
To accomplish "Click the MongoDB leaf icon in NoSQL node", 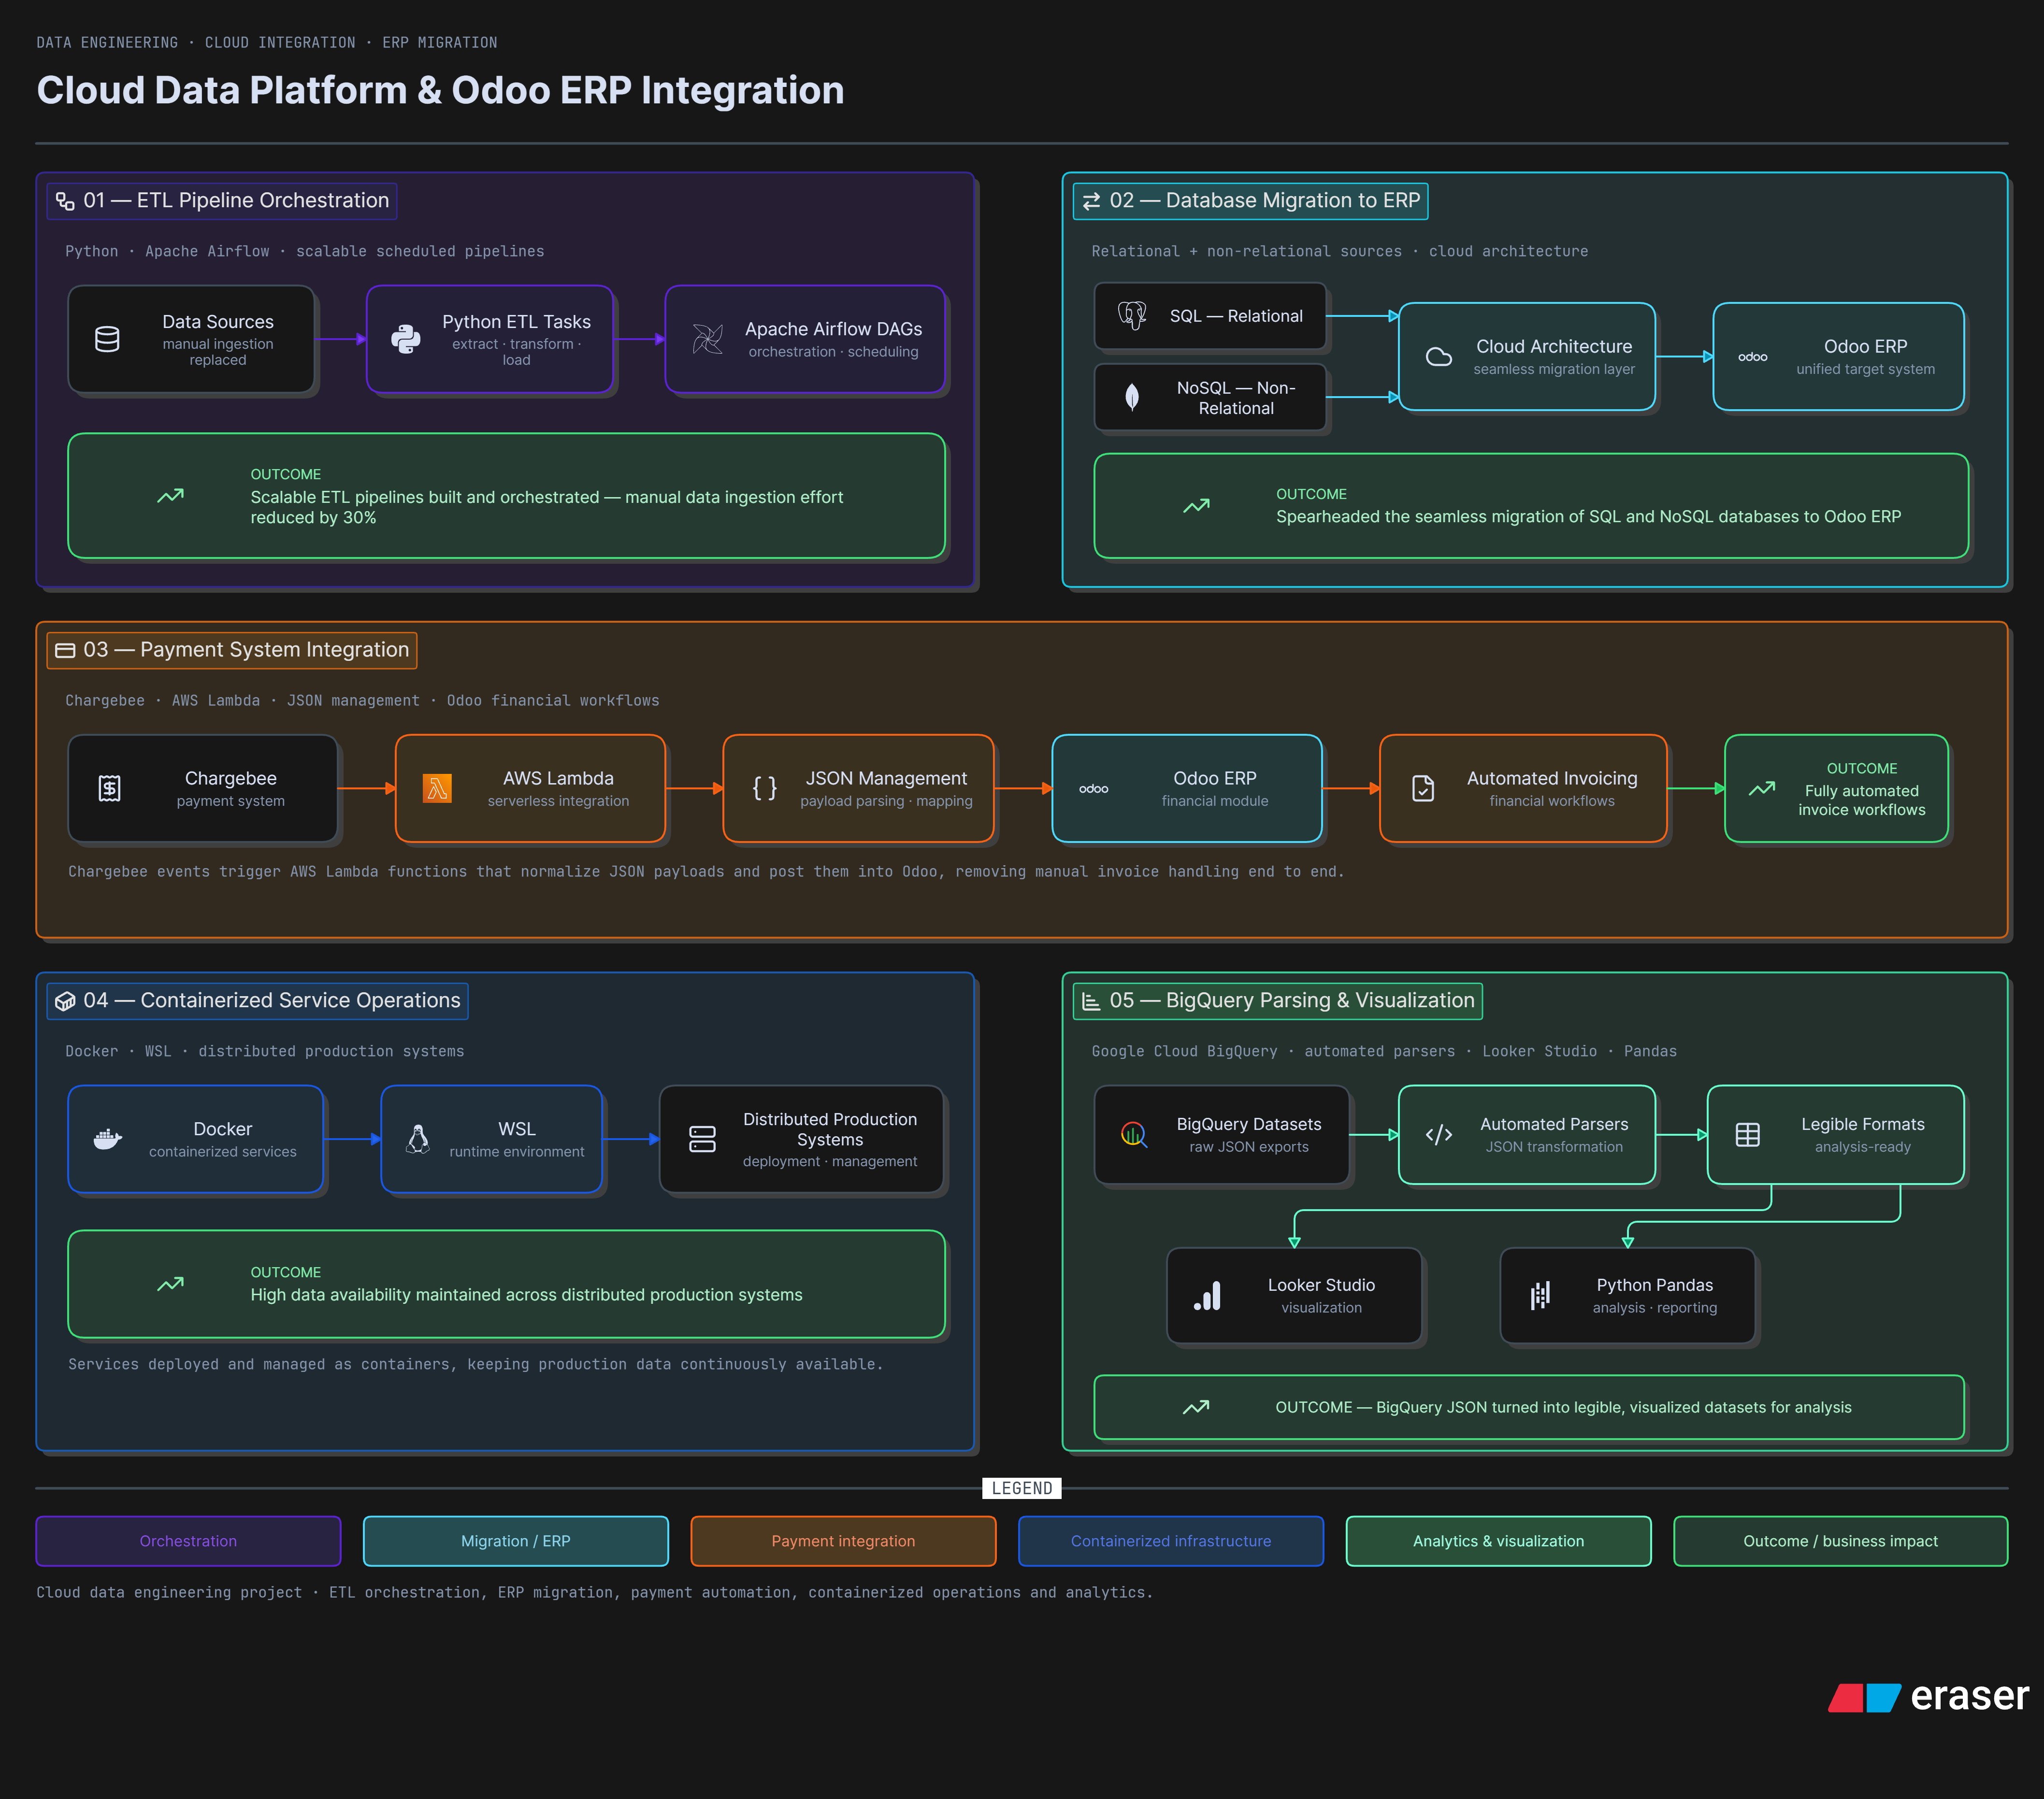I will coord(1132,397).
